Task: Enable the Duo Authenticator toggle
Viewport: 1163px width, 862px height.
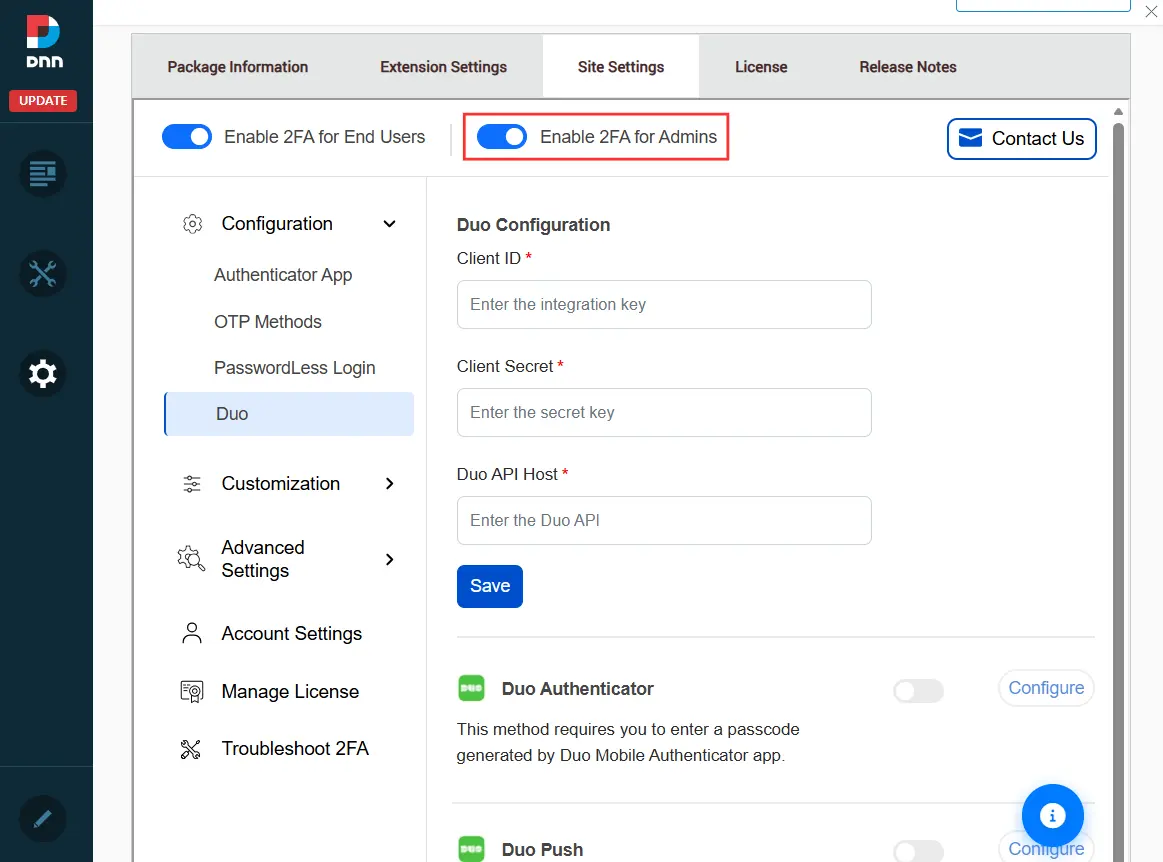Action: click(x=918, y=691)
